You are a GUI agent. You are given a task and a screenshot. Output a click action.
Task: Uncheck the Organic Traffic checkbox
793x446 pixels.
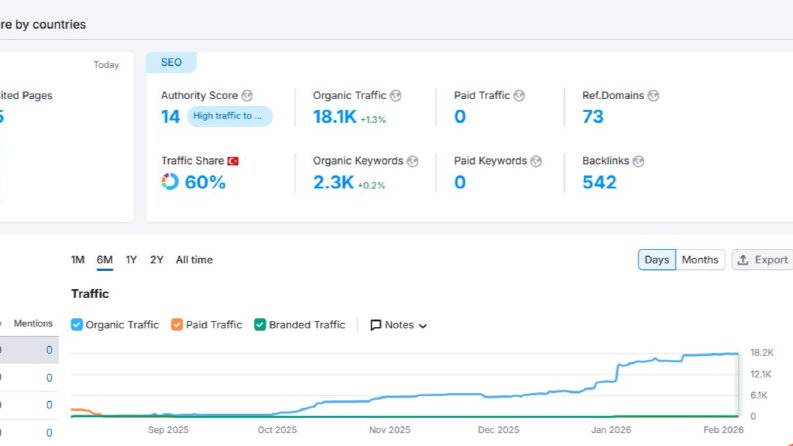coord(77,325)
